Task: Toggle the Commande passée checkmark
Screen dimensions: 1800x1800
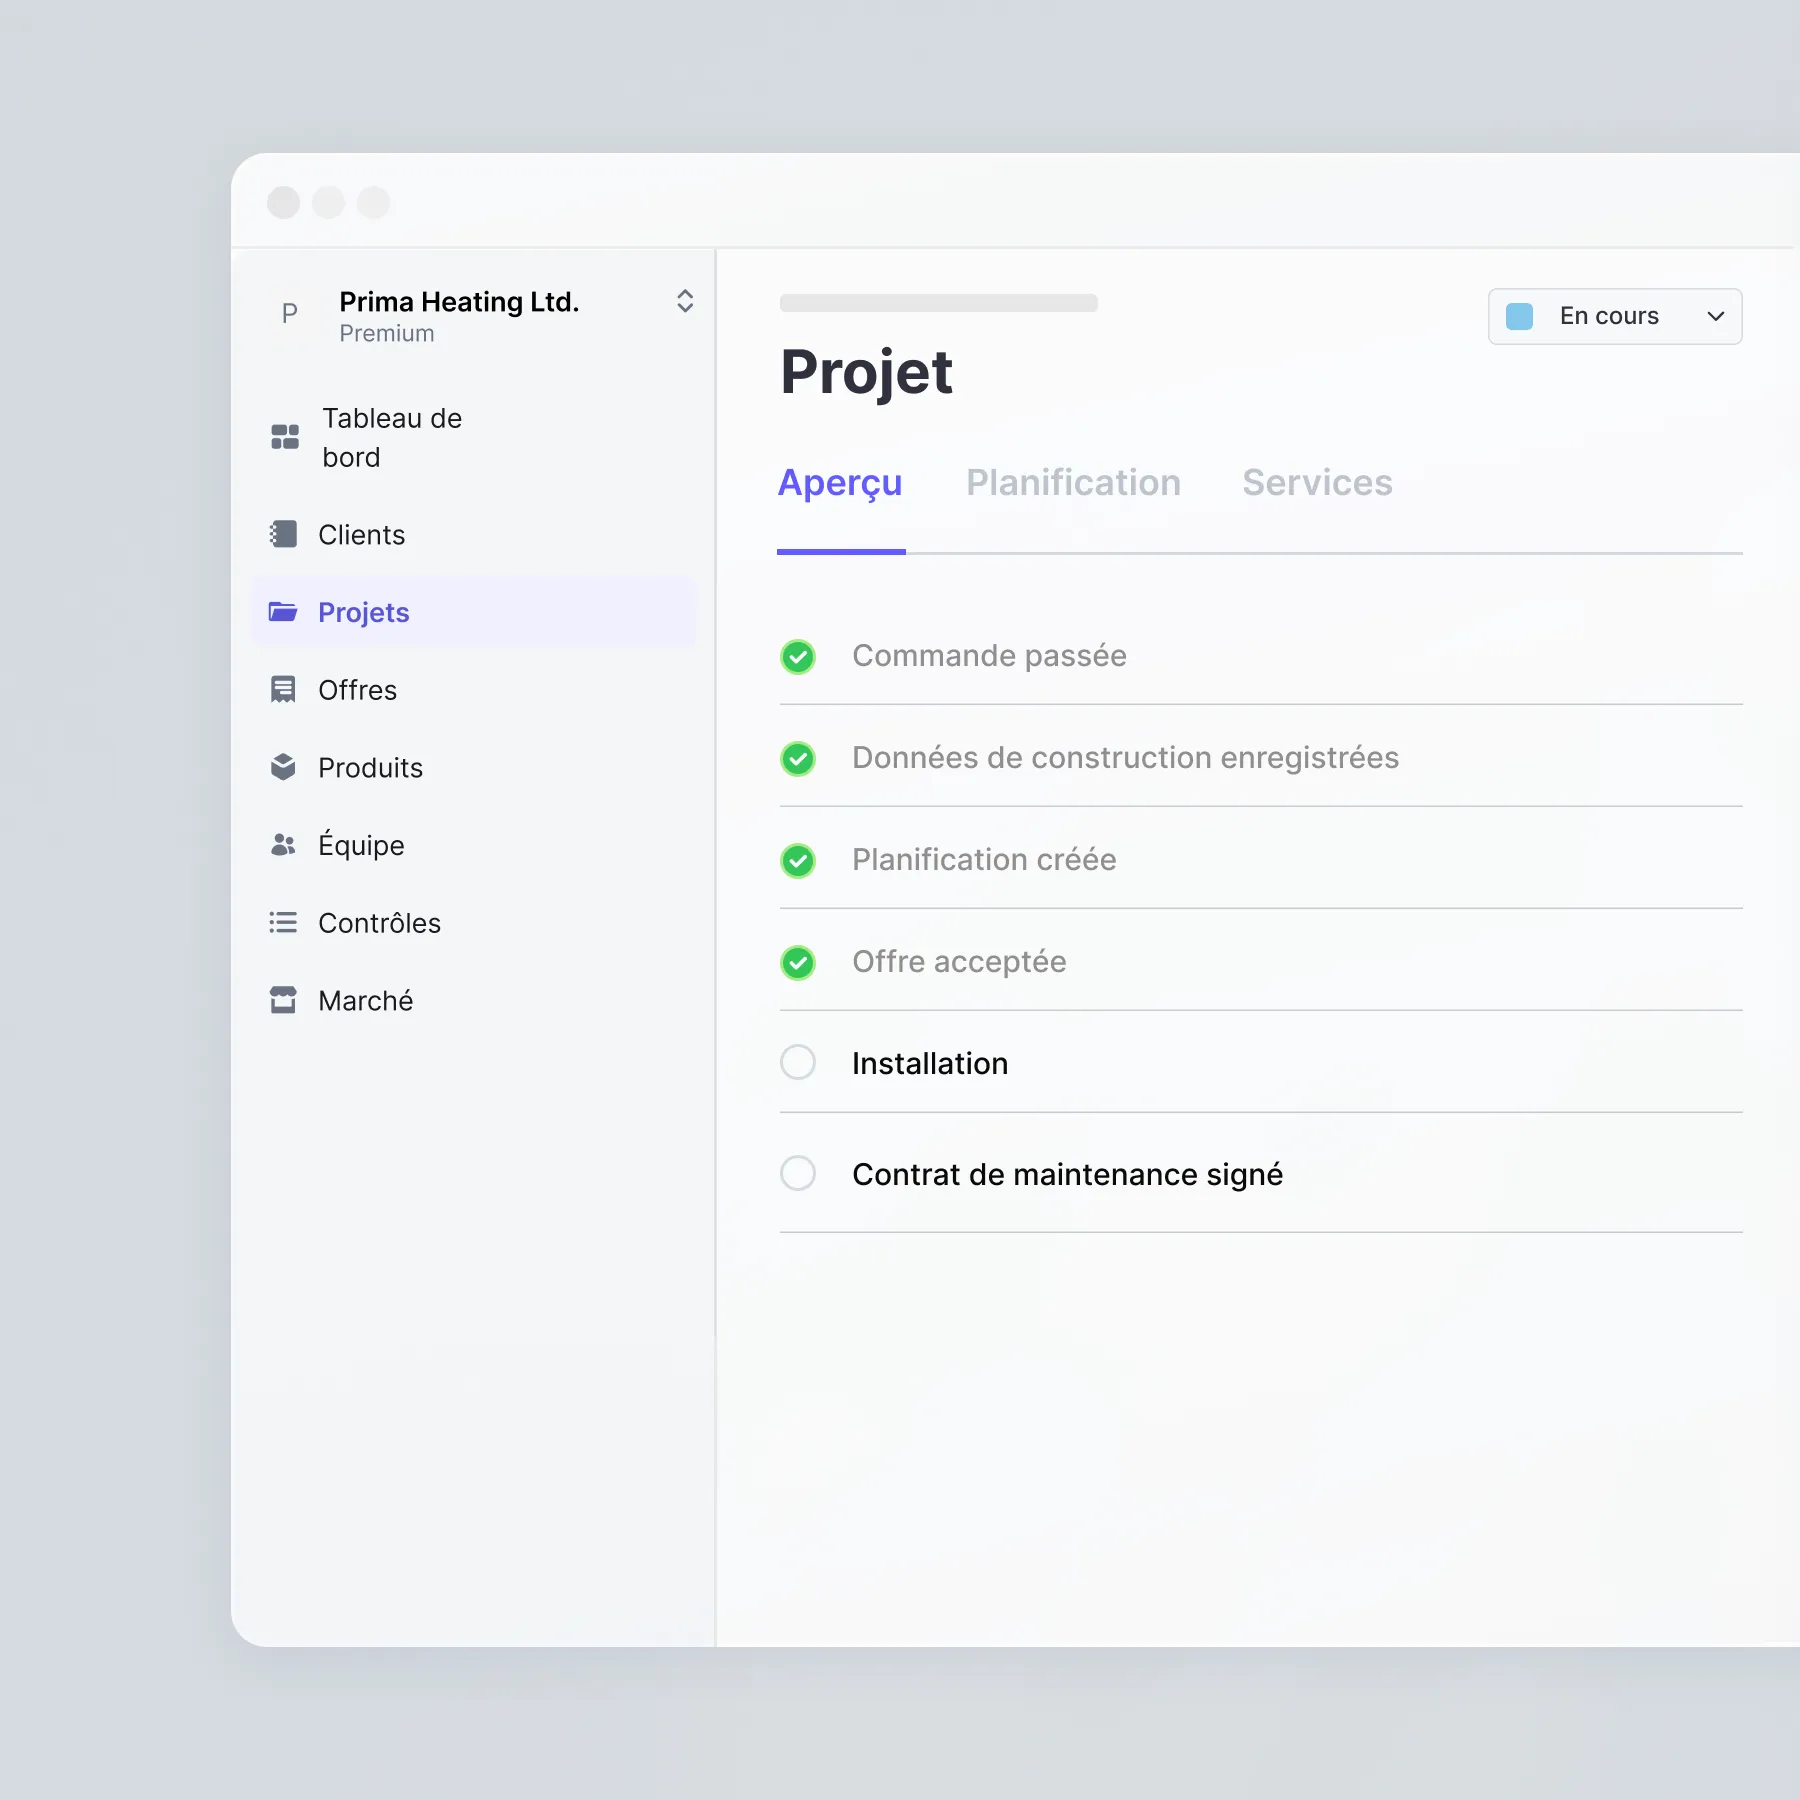Action: 798,657
